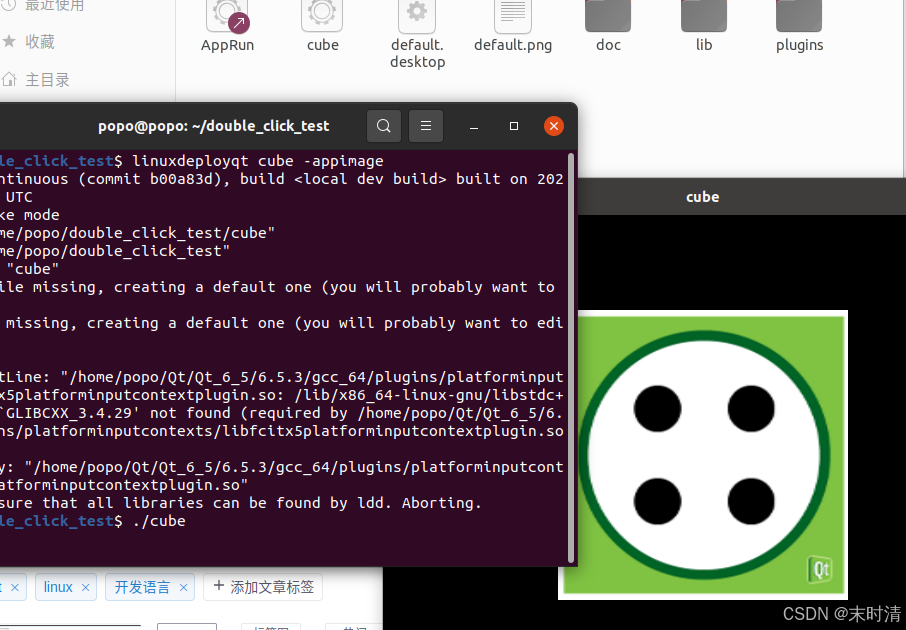Click the file name label default.png
The image size is (906, 630).
pyautogui.click(x=513, y=45)
